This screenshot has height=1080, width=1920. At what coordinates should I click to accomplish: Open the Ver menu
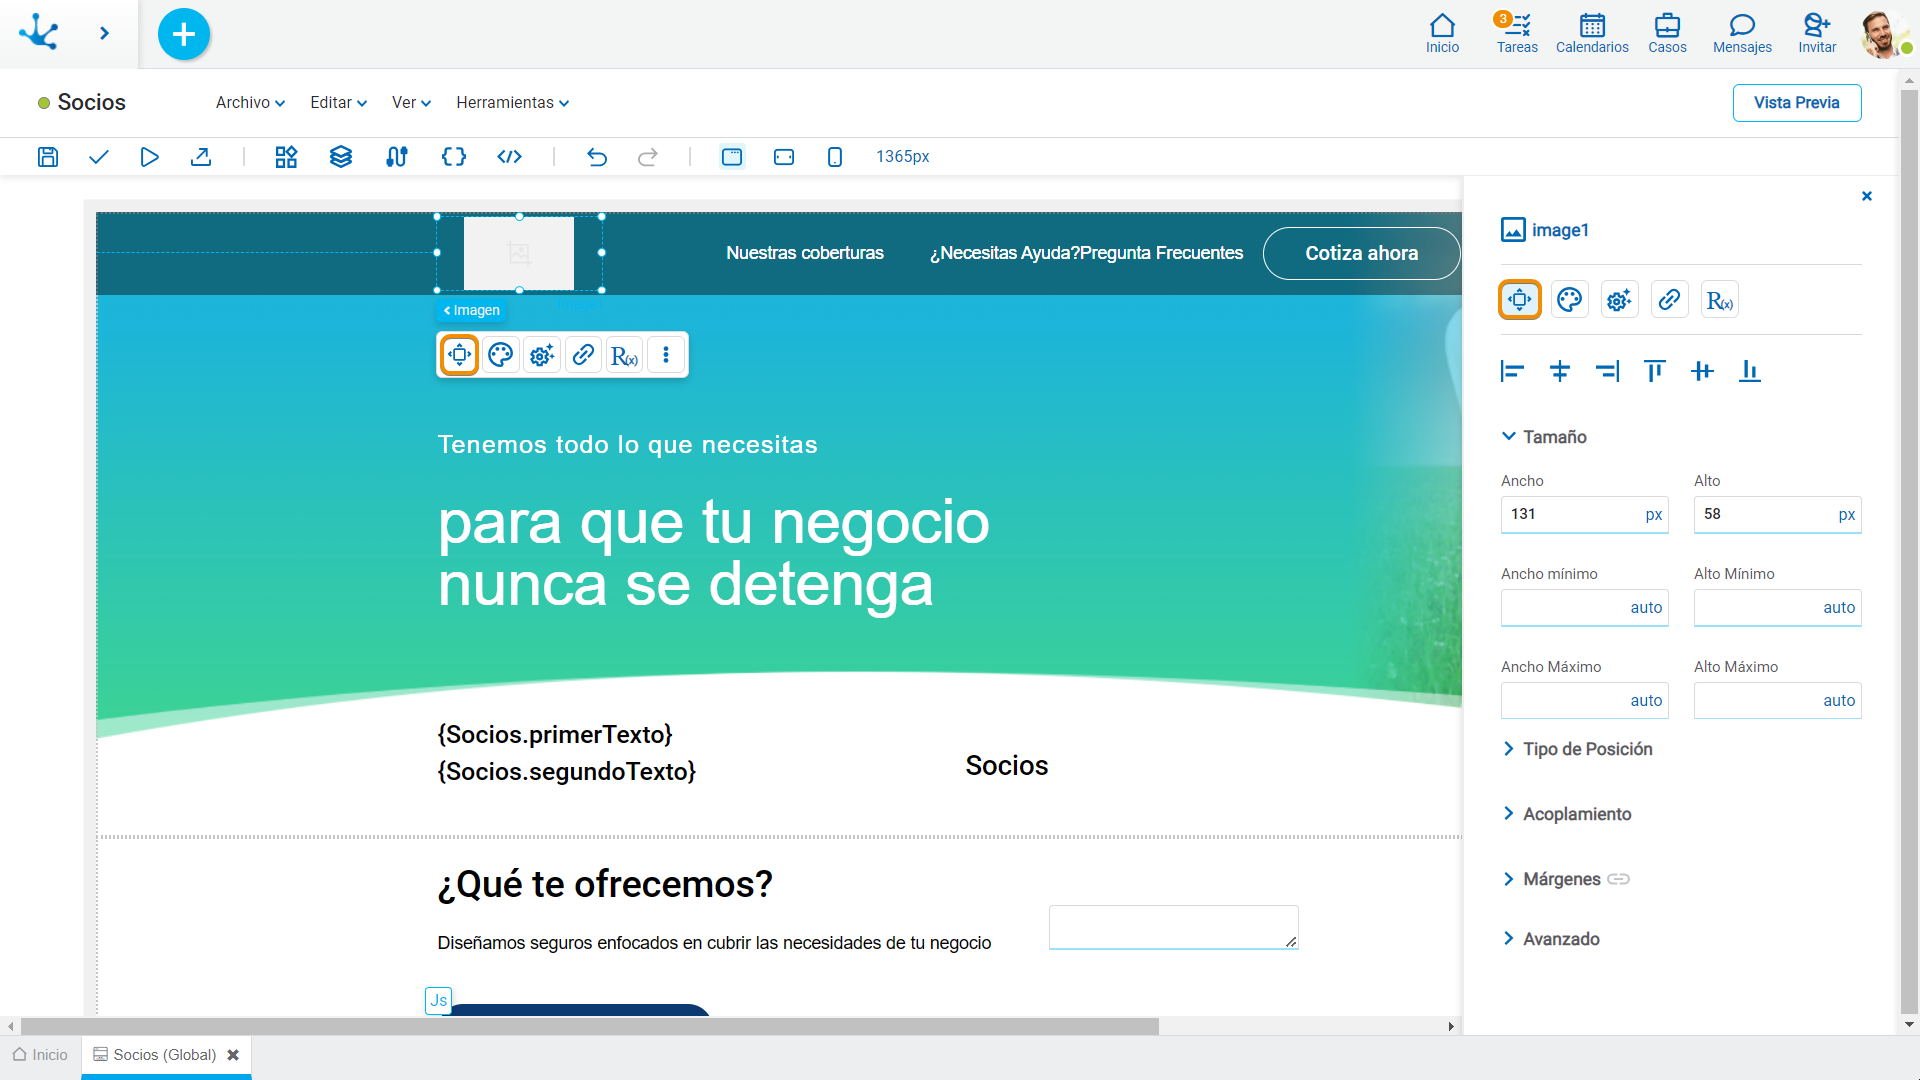(412, 103)
